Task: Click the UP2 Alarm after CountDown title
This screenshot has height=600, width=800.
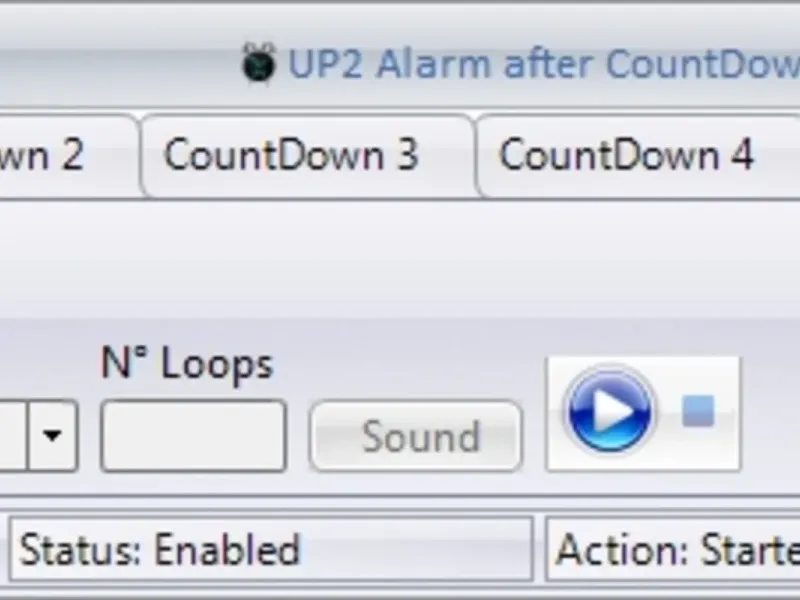Action: (x=544, y=64)
